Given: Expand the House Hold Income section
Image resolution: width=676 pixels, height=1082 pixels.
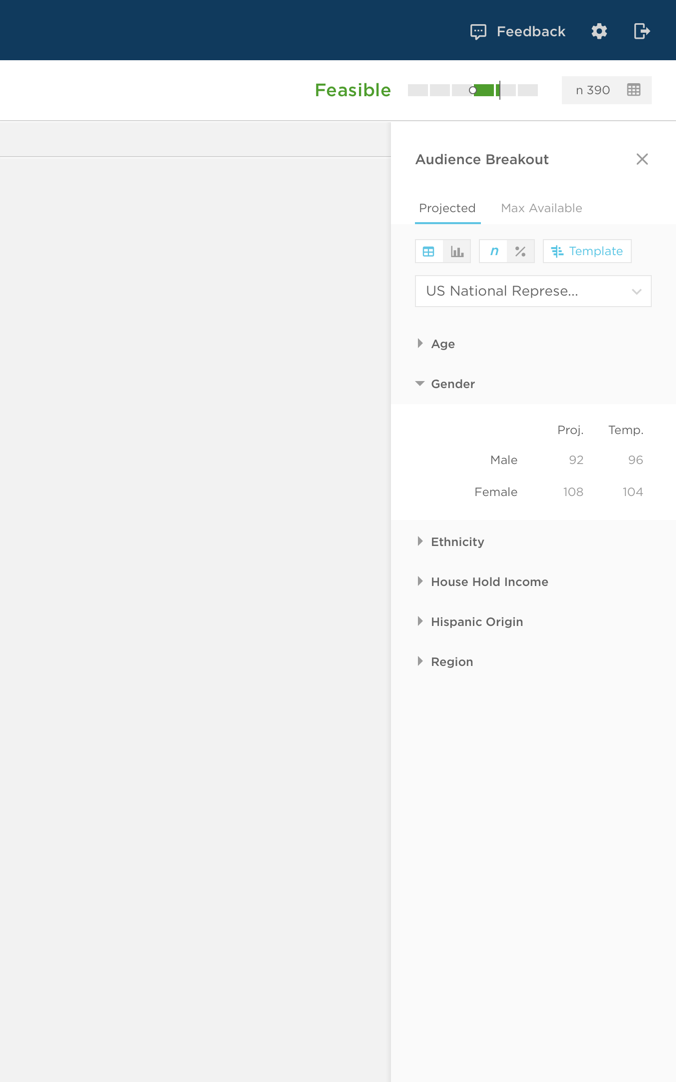Looking at the screenshot, I should tap(488, 582).
